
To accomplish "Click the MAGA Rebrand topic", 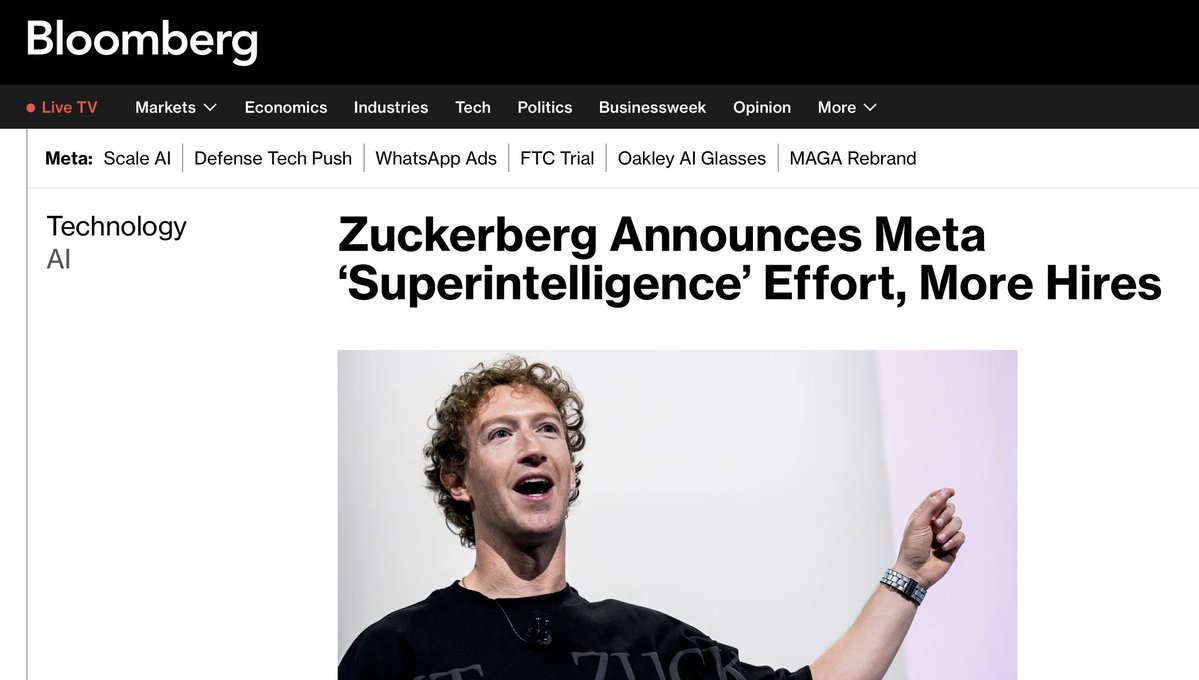I will (x=853, y=158).
